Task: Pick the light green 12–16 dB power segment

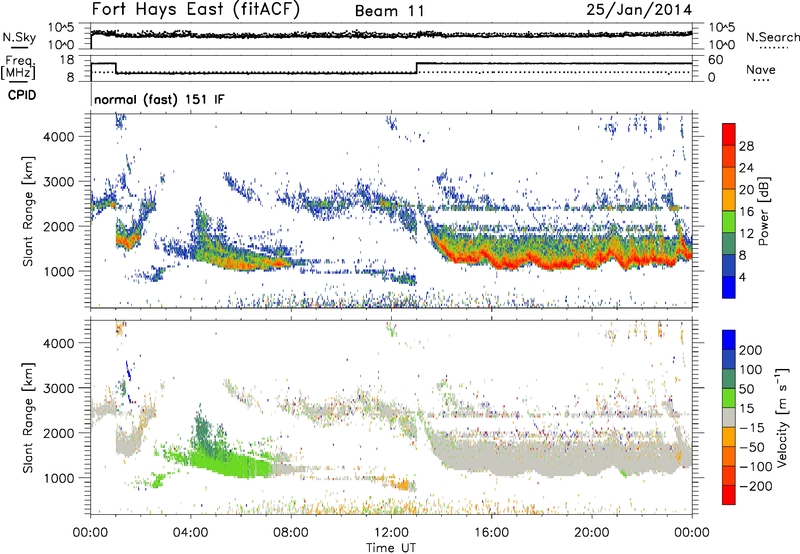Action: 729,222
